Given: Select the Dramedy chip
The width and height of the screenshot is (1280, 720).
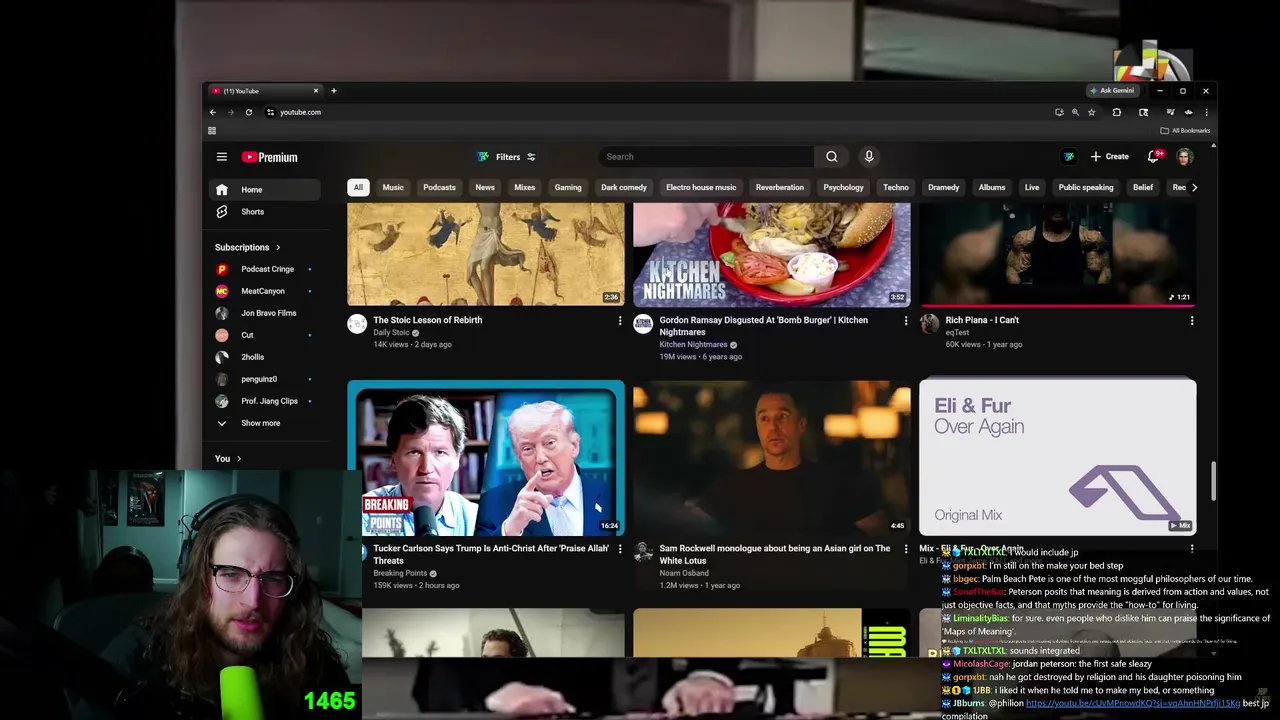Looking at the screenshot, I should pyautogui.click(x=943, y=187).
